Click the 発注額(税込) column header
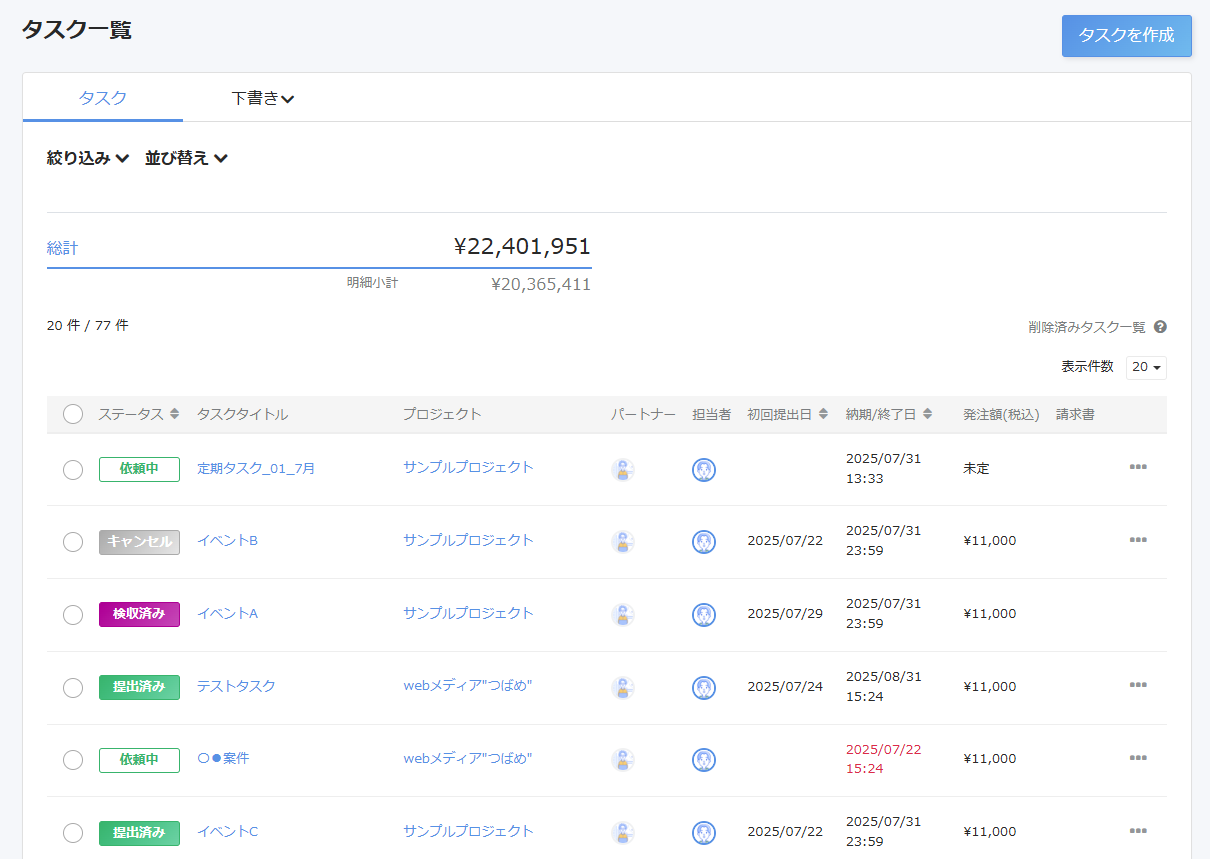Image resolution: width=1210 pixels, height=859 pixels. pyautogui.click(x=1001, y=414)
